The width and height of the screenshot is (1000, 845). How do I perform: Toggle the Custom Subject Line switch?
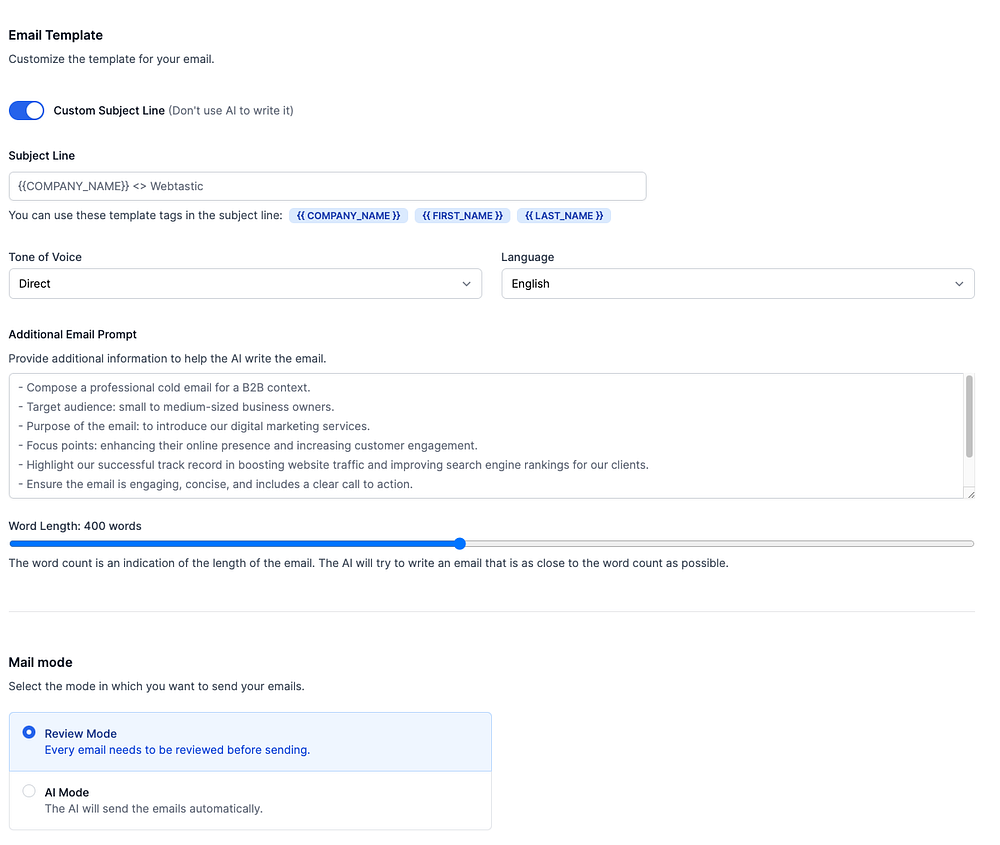tap(27, 110)
